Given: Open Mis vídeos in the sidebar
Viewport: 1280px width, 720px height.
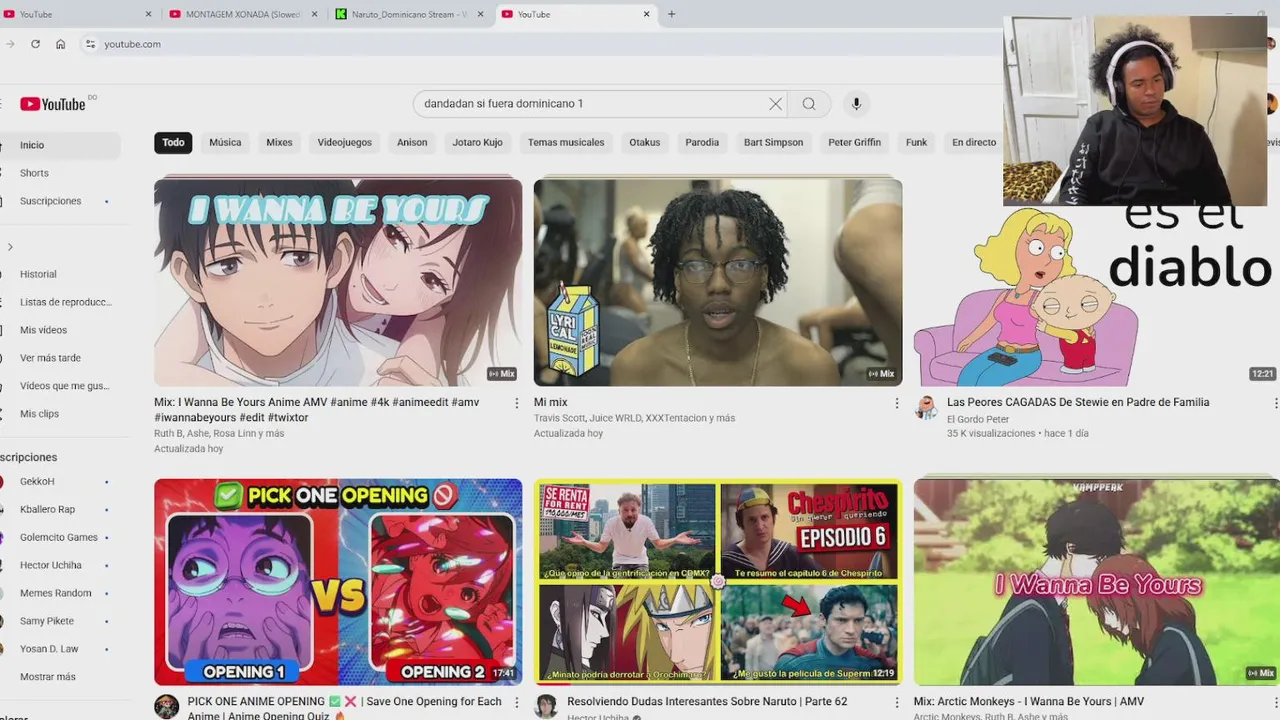Looking at the screenshot, I should [60, 330].
